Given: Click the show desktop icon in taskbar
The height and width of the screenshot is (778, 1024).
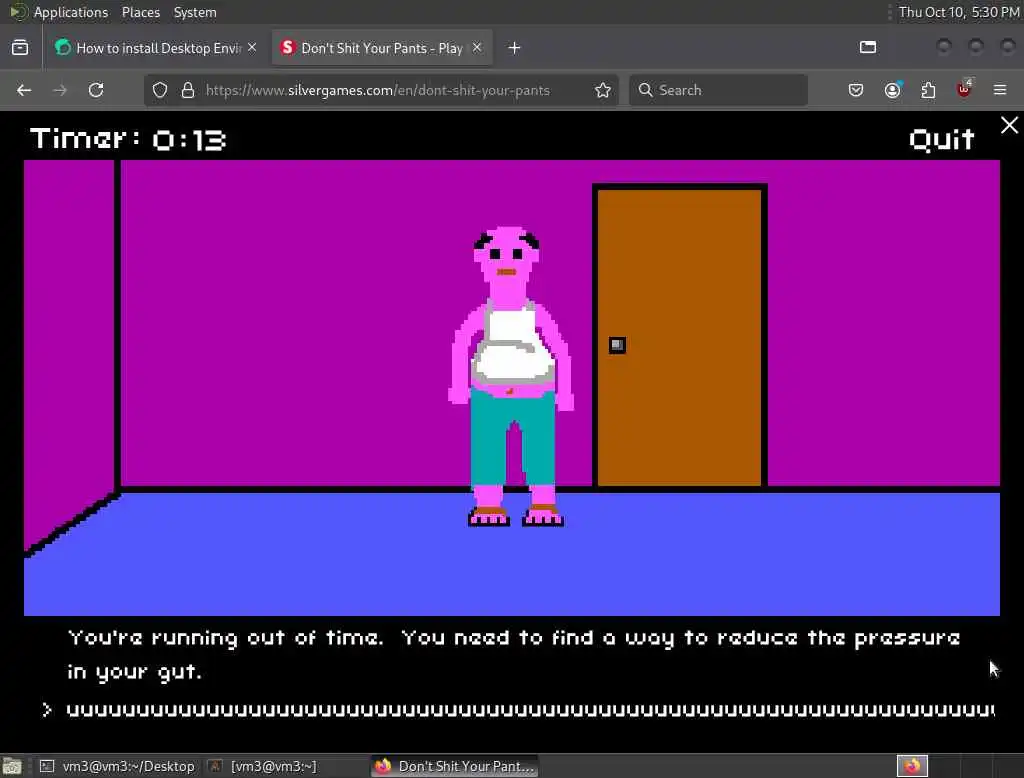Looking at the screenshot, I should pyautogui.click(x=12, y=766).
